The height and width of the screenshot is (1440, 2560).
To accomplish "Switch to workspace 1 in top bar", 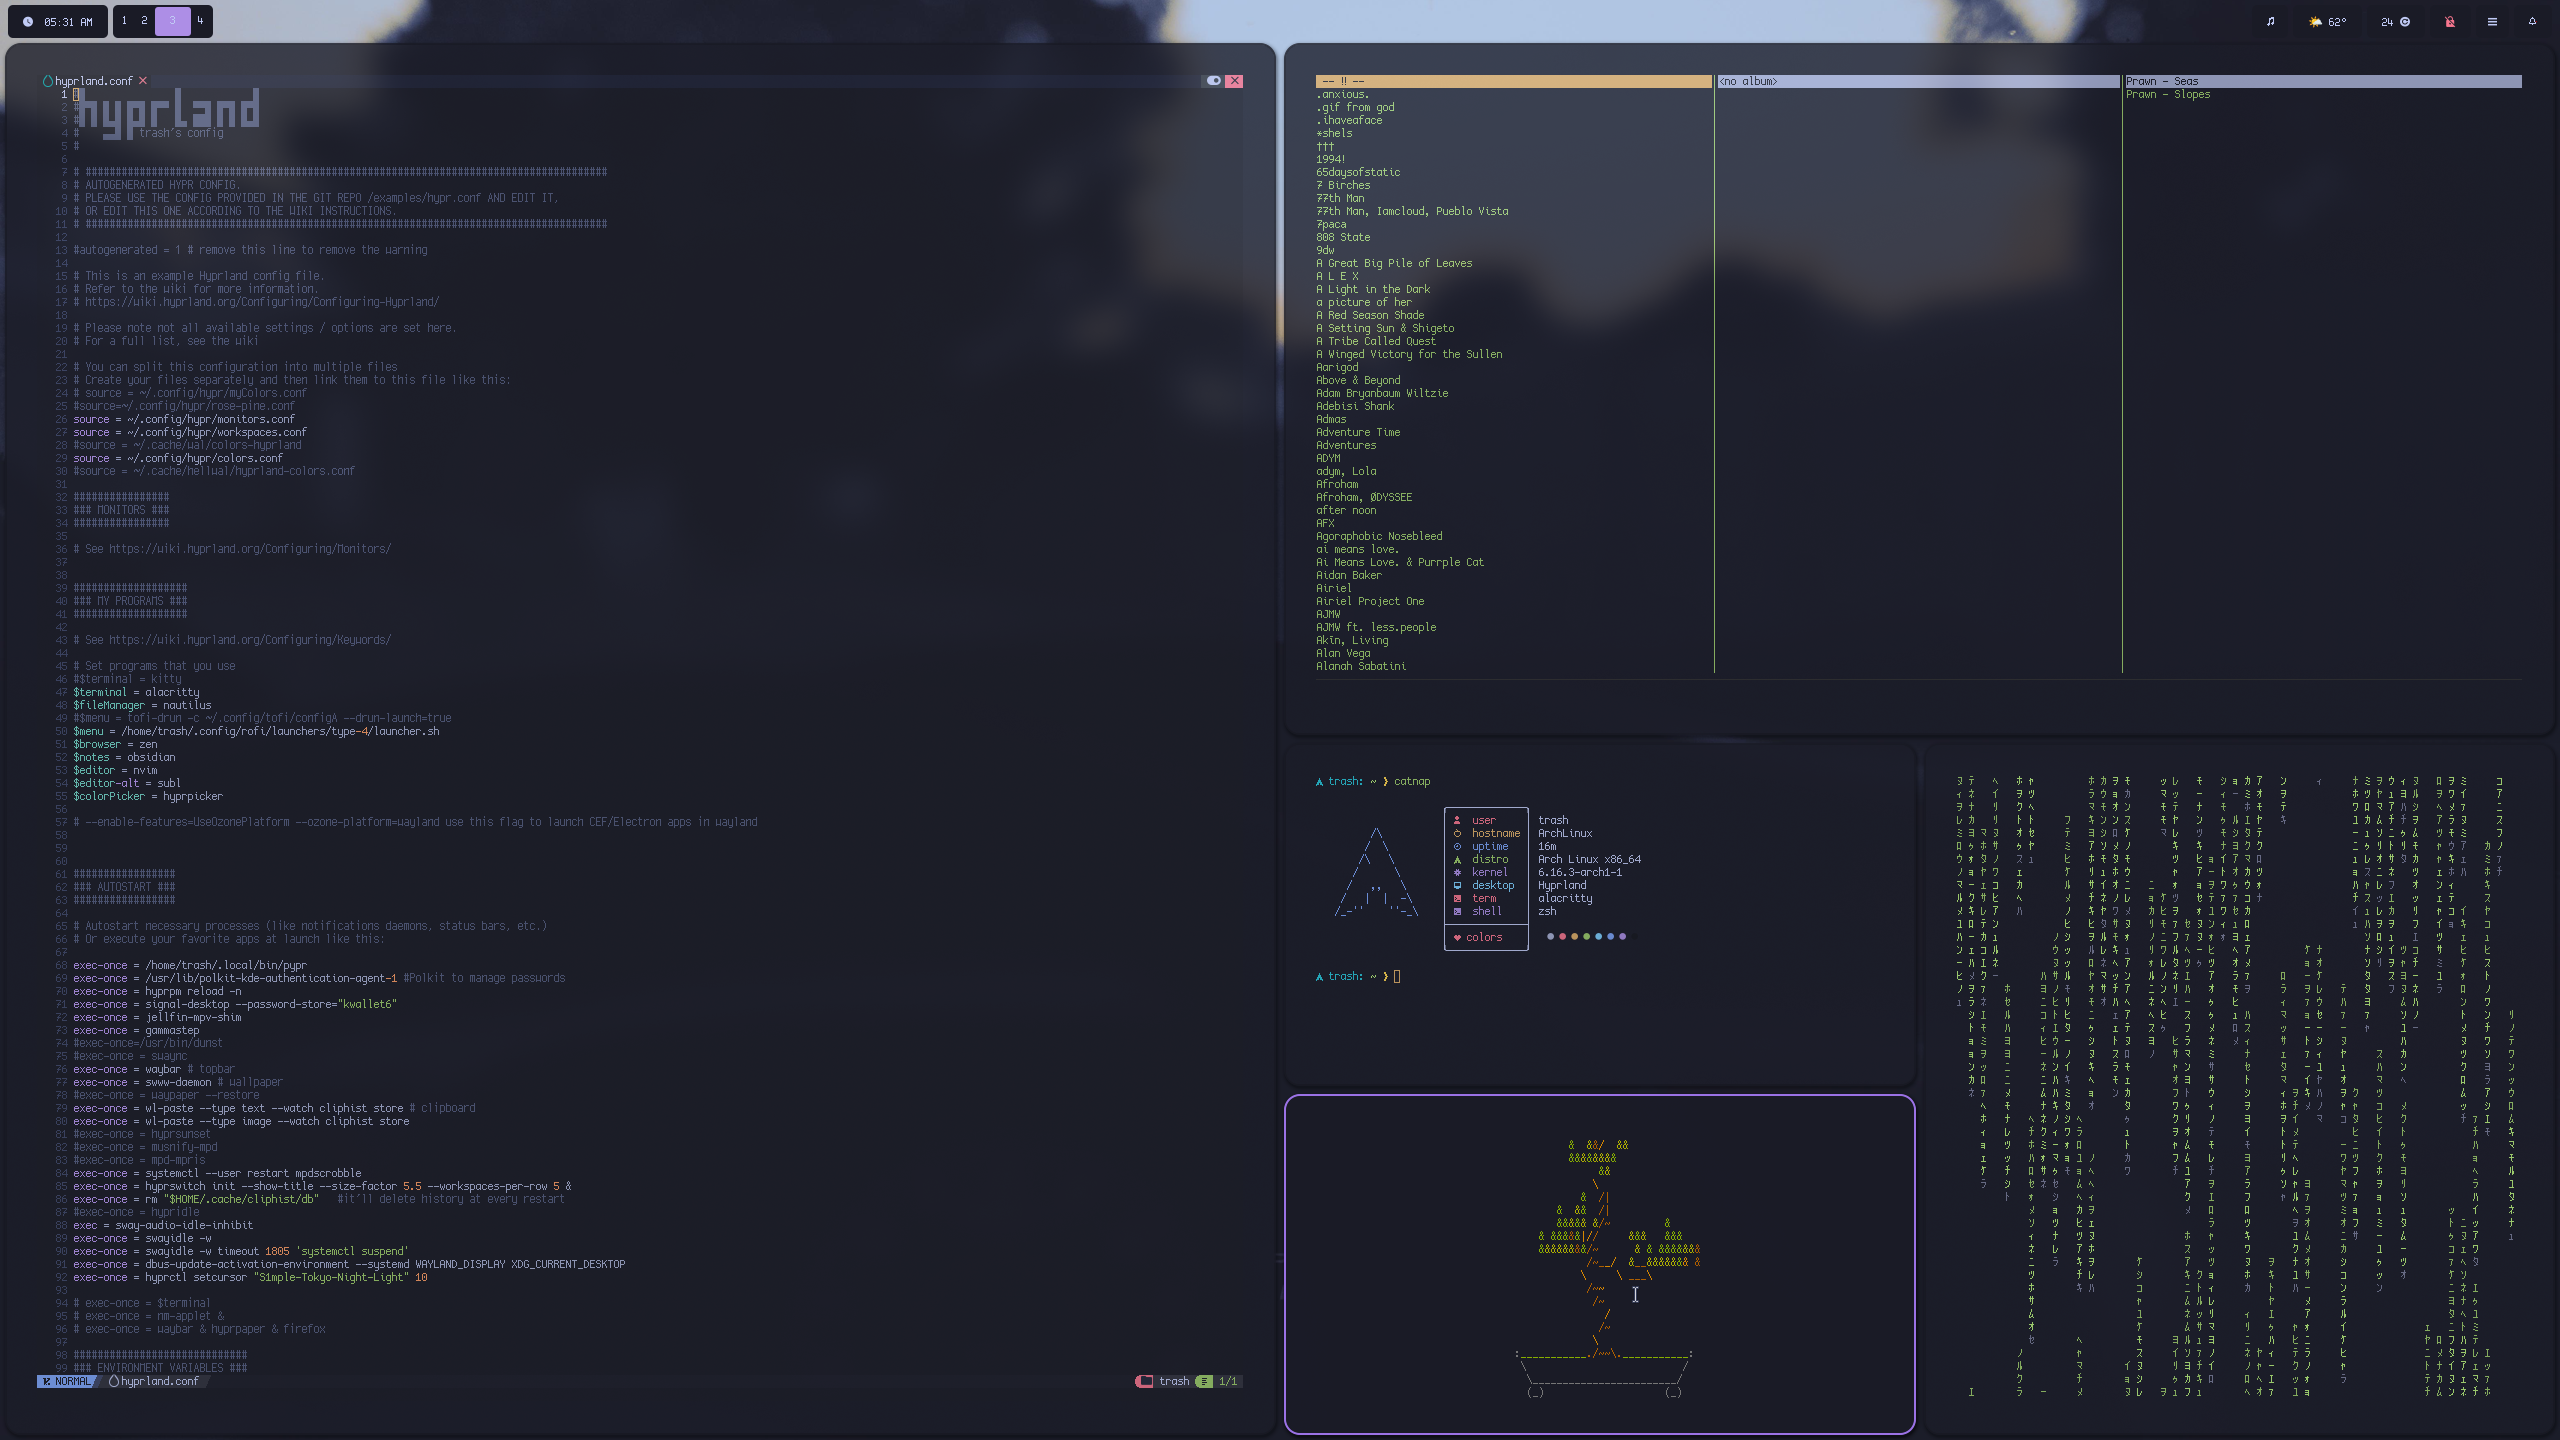I will [124, 20].
